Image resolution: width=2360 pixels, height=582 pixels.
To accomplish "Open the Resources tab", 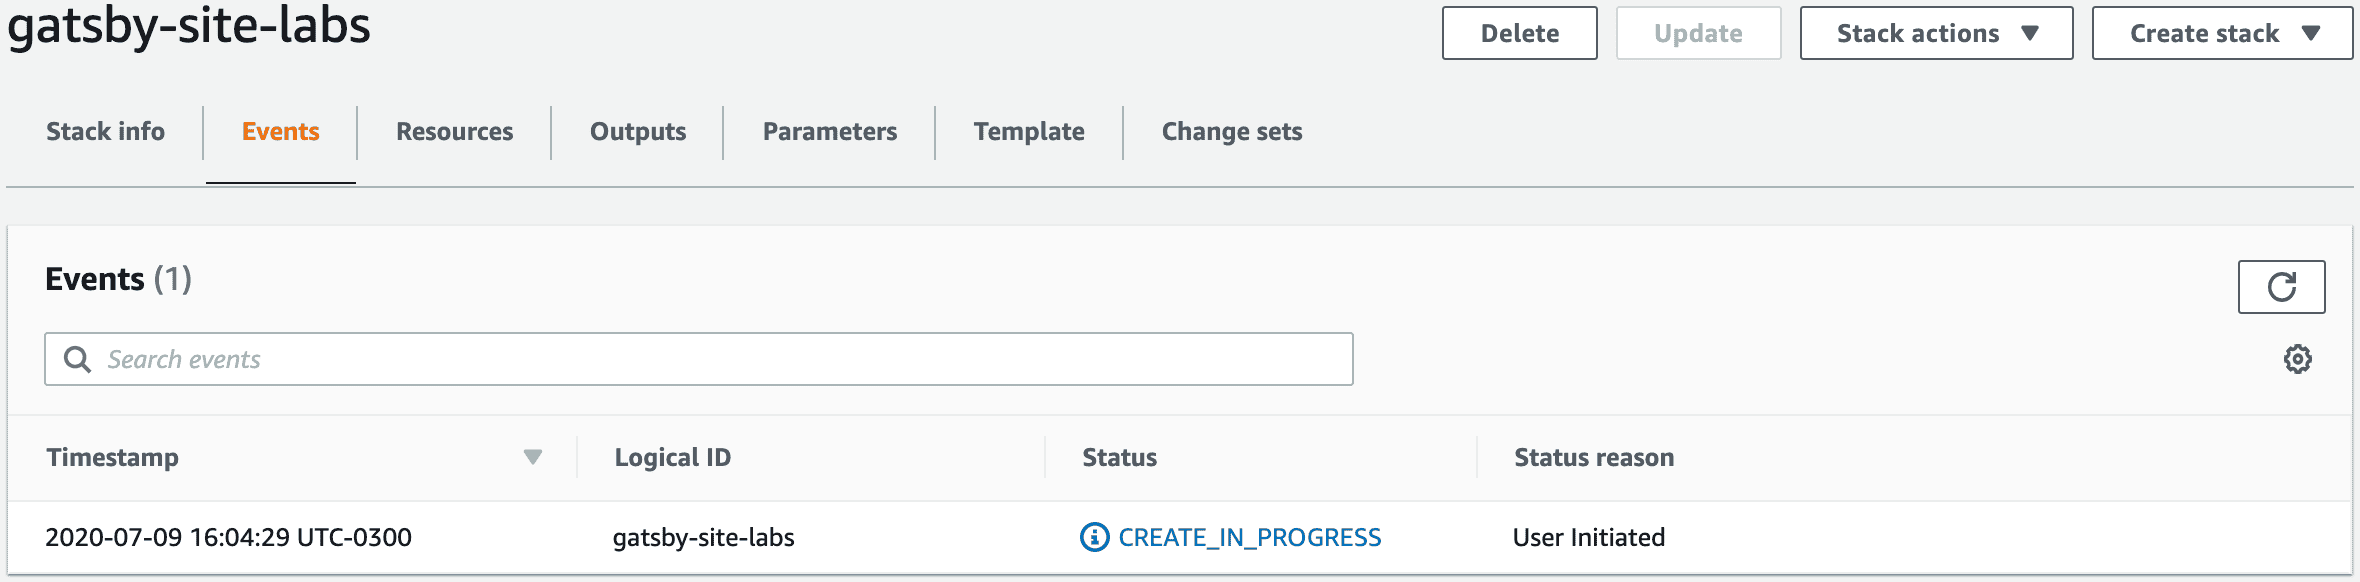I will 454,131.
